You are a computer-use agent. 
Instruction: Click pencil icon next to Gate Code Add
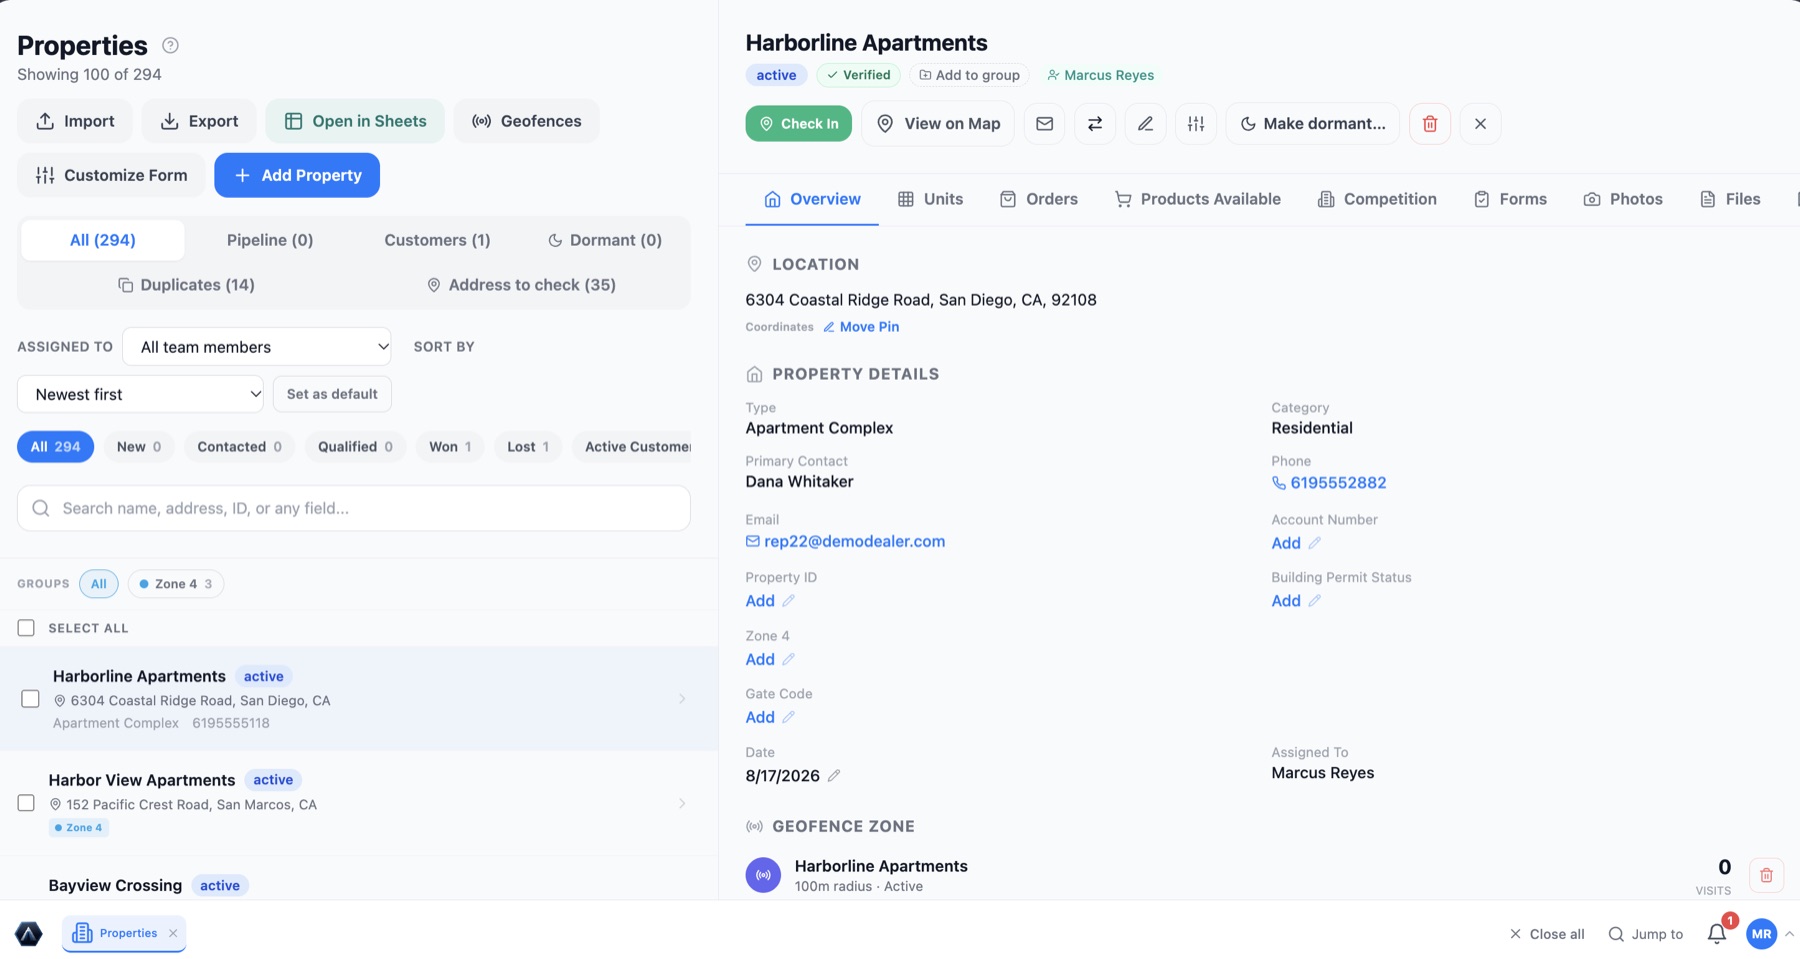[788, 717]
